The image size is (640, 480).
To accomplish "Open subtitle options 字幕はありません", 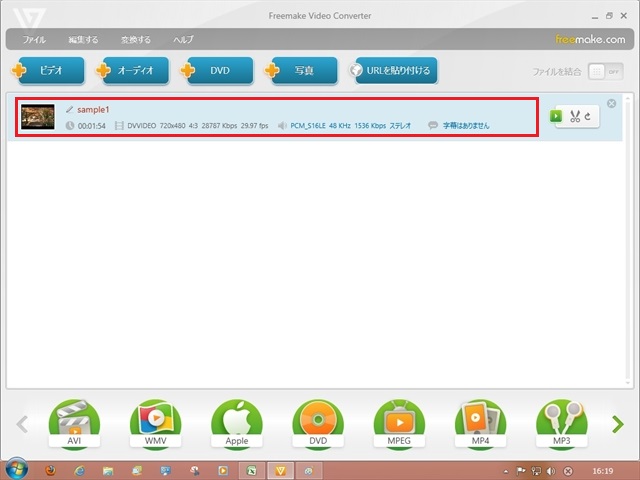I will (x=465, y=126).
